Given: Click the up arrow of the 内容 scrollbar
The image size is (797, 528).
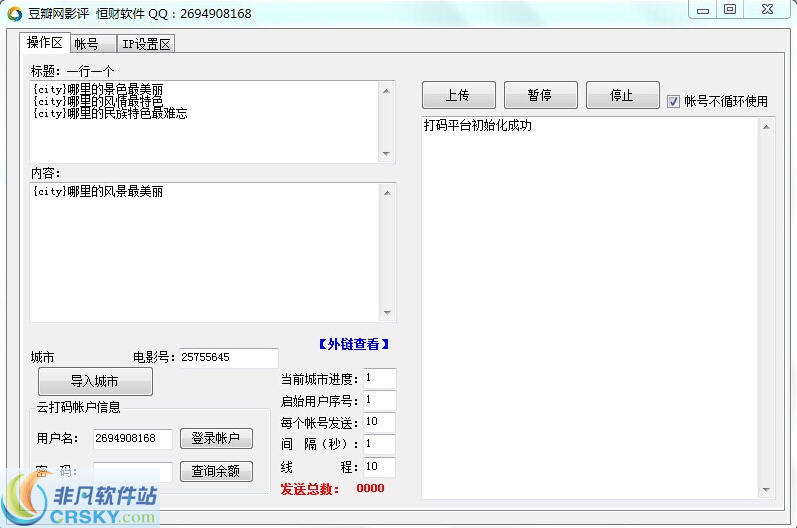Looking at the screenshot, I should pyautogui.click(x=387, y=193).
